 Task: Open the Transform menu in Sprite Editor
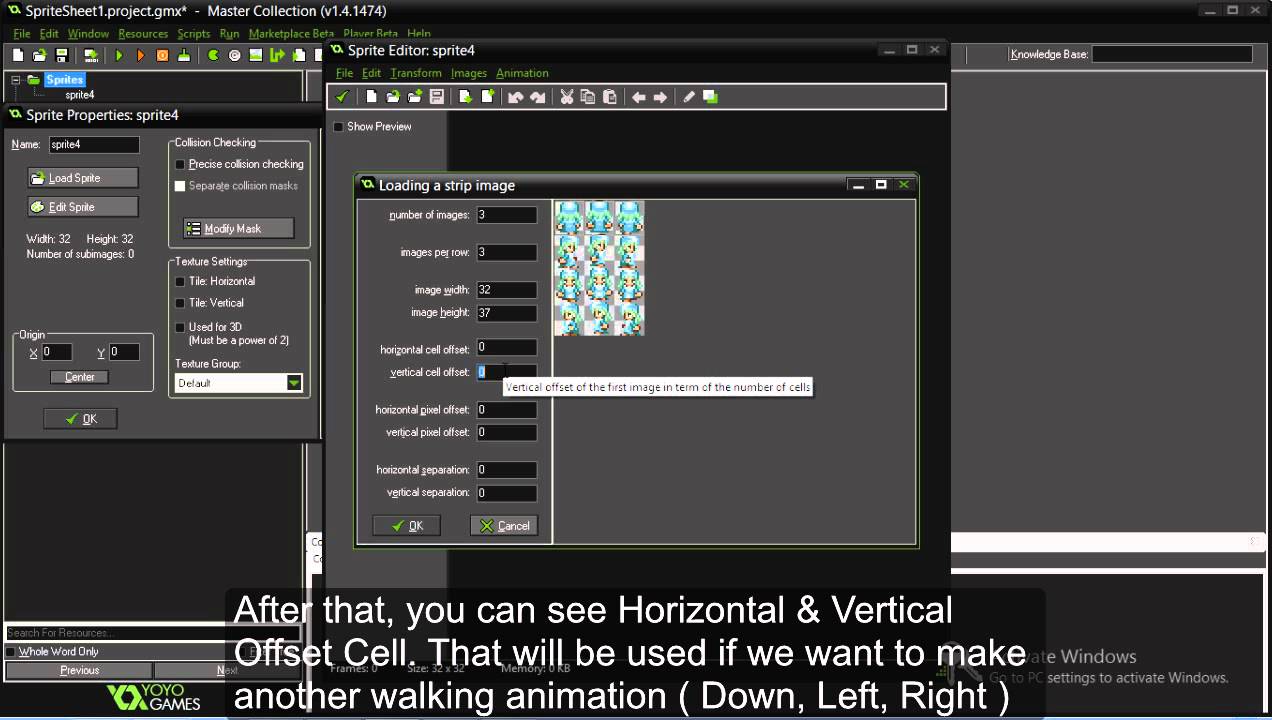(416, 73)
